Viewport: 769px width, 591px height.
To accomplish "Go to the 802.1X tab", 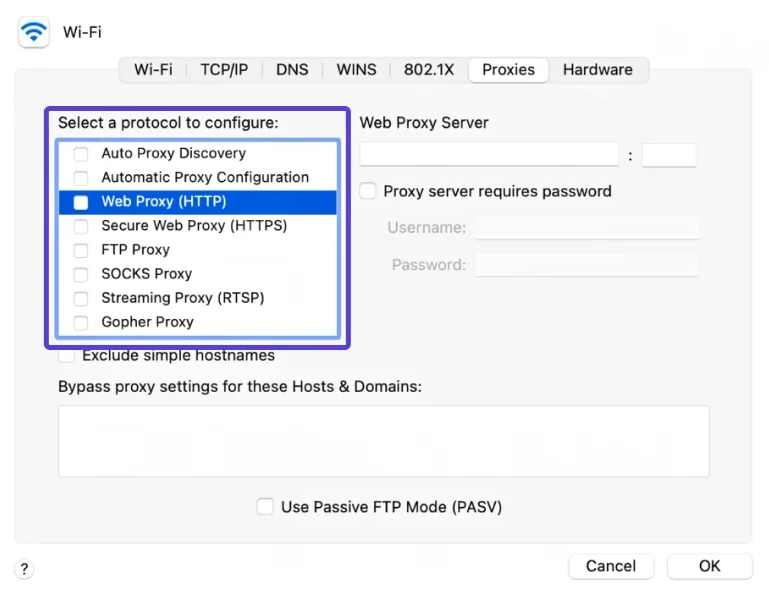I will coord(428,70).
